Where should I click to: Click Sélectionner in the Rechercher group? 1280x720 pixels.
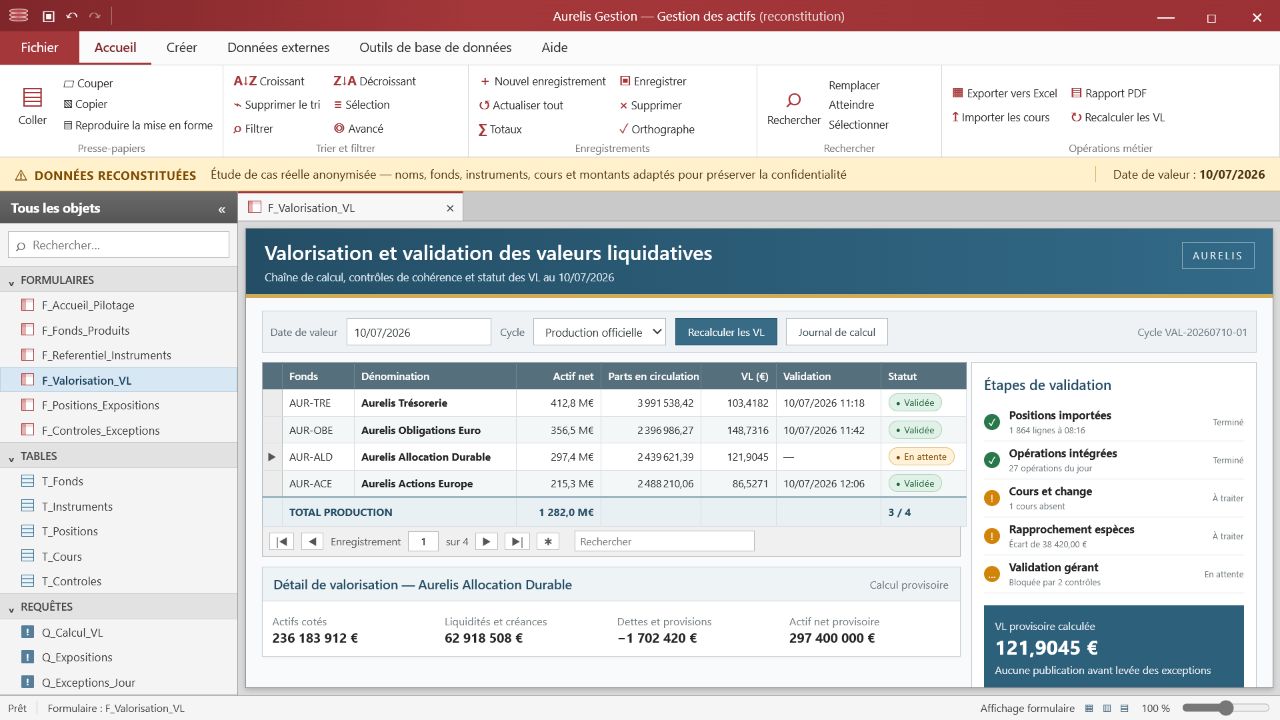click(x=858, y=125)
